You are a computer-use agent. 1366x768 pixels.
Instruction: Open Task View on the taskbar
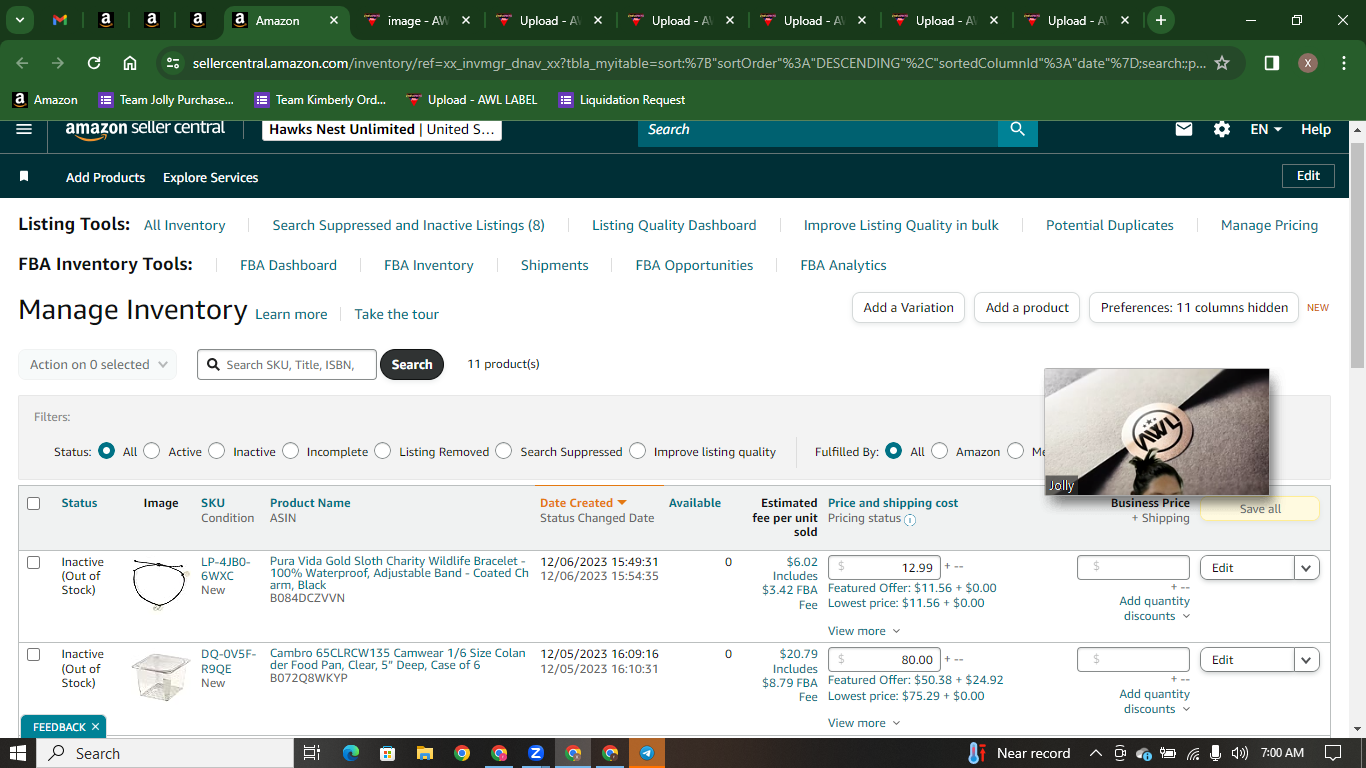click(x=312, y=753)
